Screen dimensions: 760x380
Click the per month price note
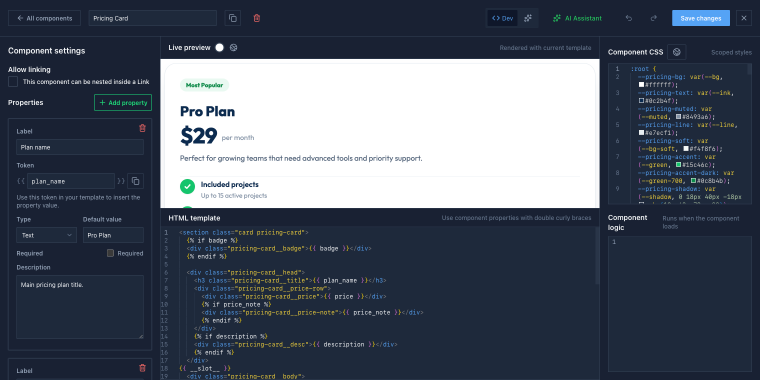coord(238,138)
